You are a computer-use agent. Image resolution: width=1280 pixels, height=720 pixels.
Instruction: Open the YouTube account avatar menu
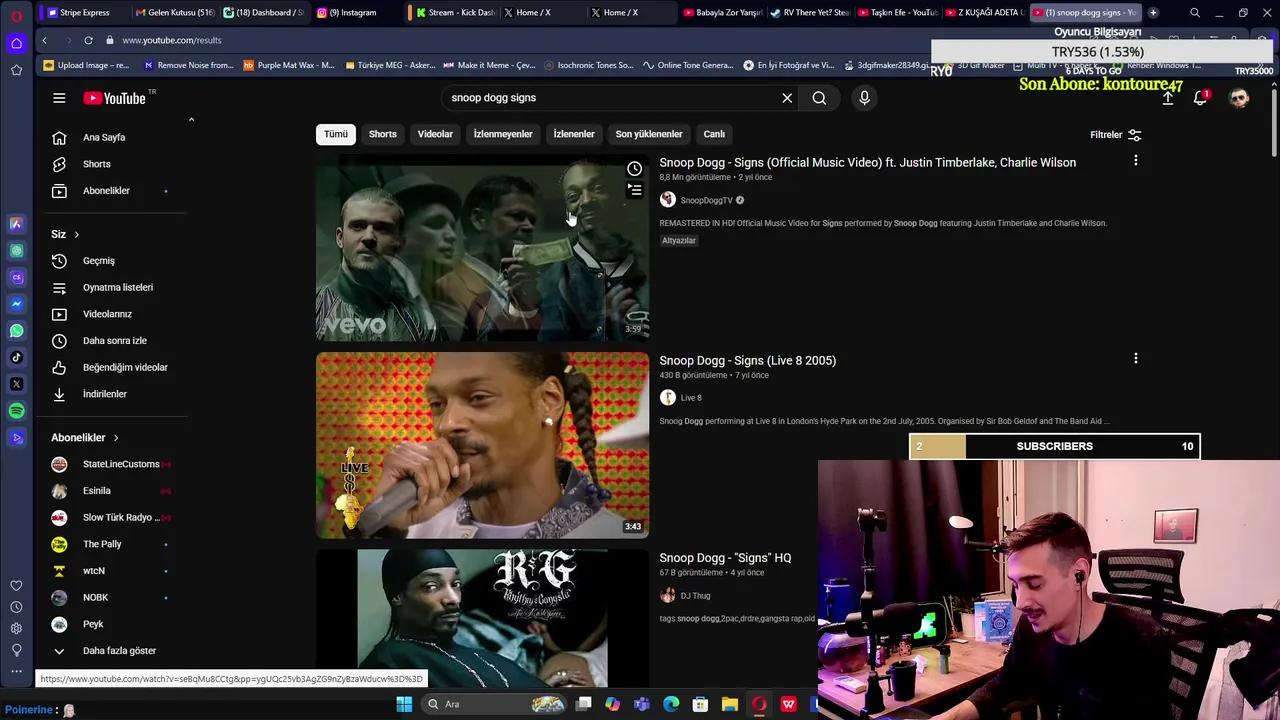point(1239,98)
